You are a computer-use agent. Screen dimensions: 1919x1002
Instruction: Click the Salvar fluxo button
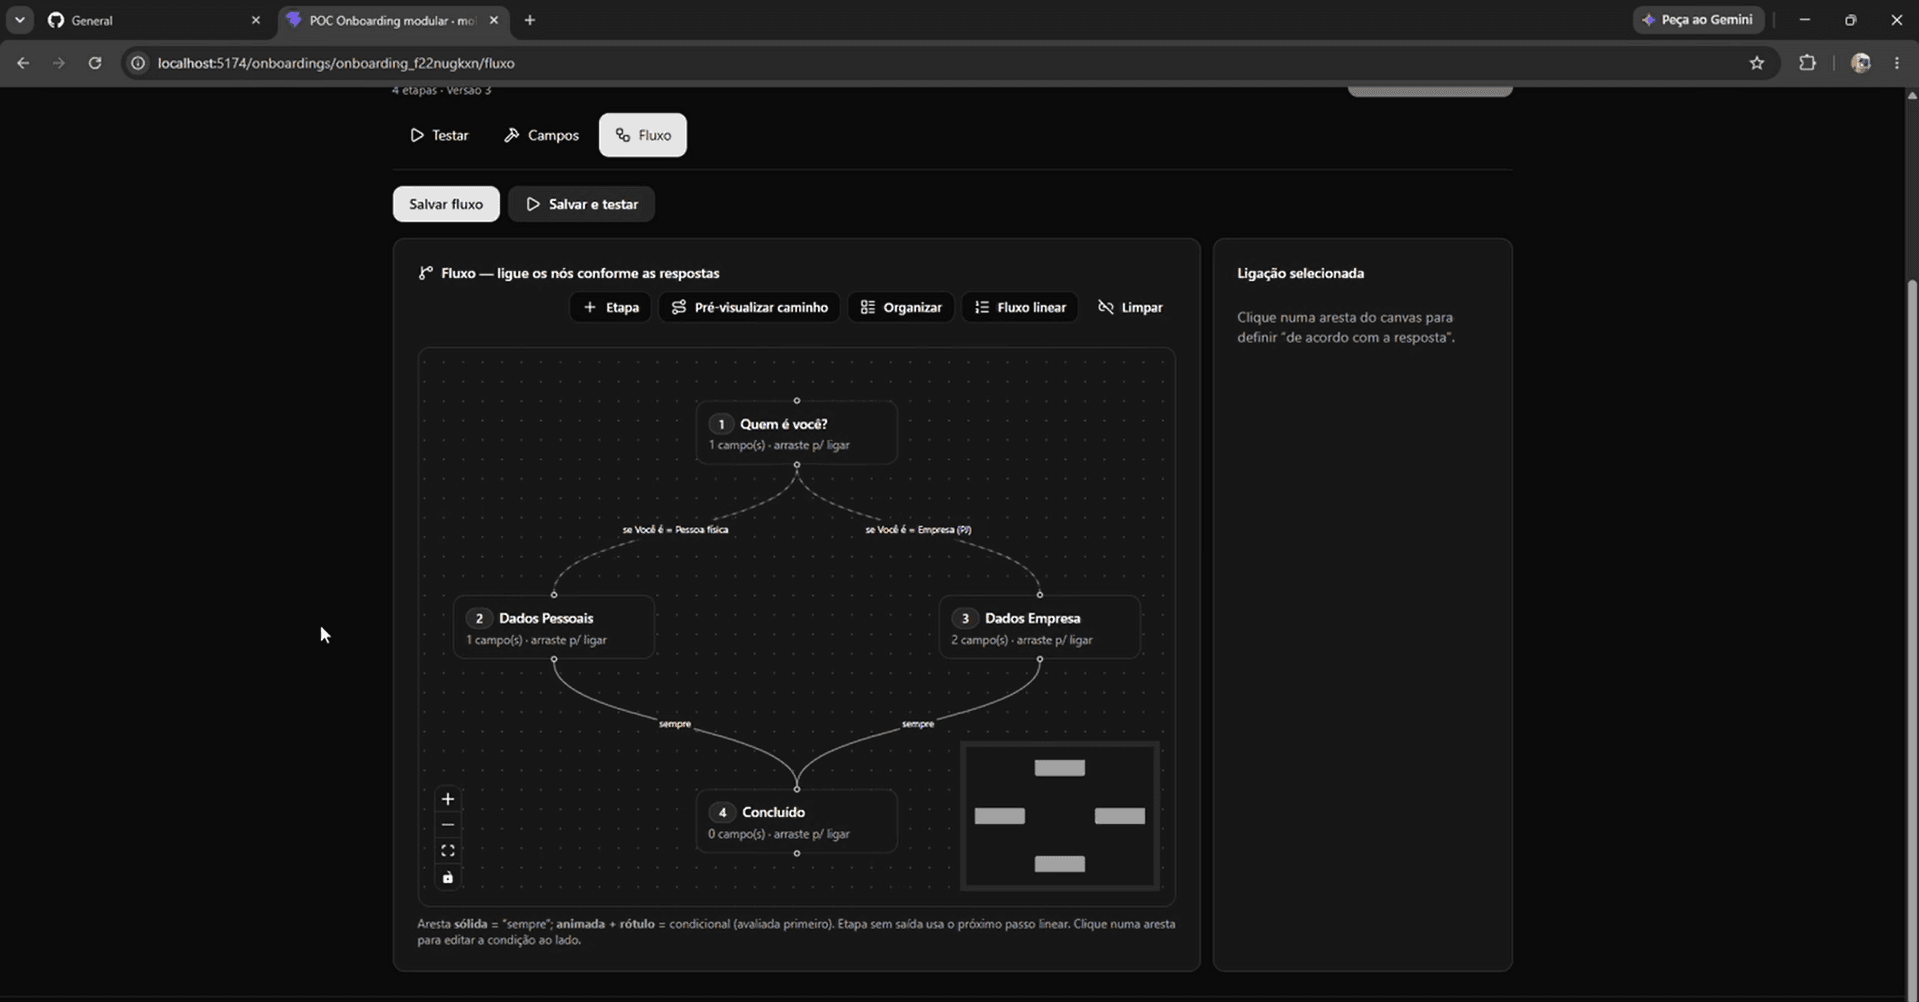[x=446, y=204]
